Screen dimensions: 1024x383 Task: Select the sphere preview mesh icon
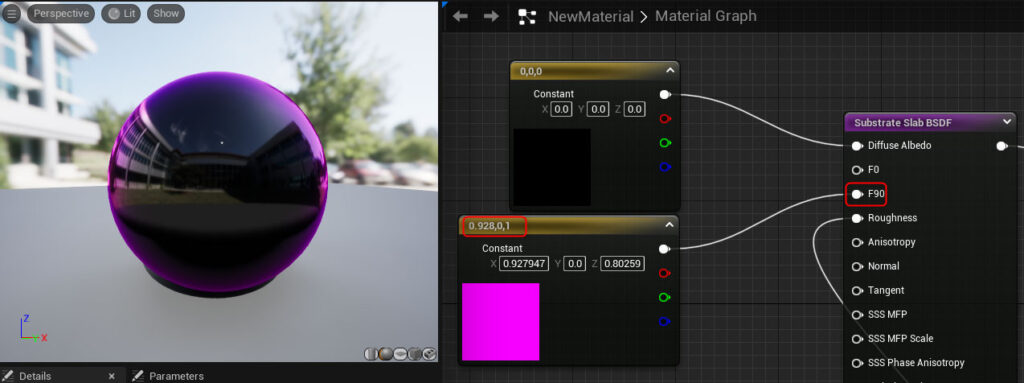tap(385, 354)
